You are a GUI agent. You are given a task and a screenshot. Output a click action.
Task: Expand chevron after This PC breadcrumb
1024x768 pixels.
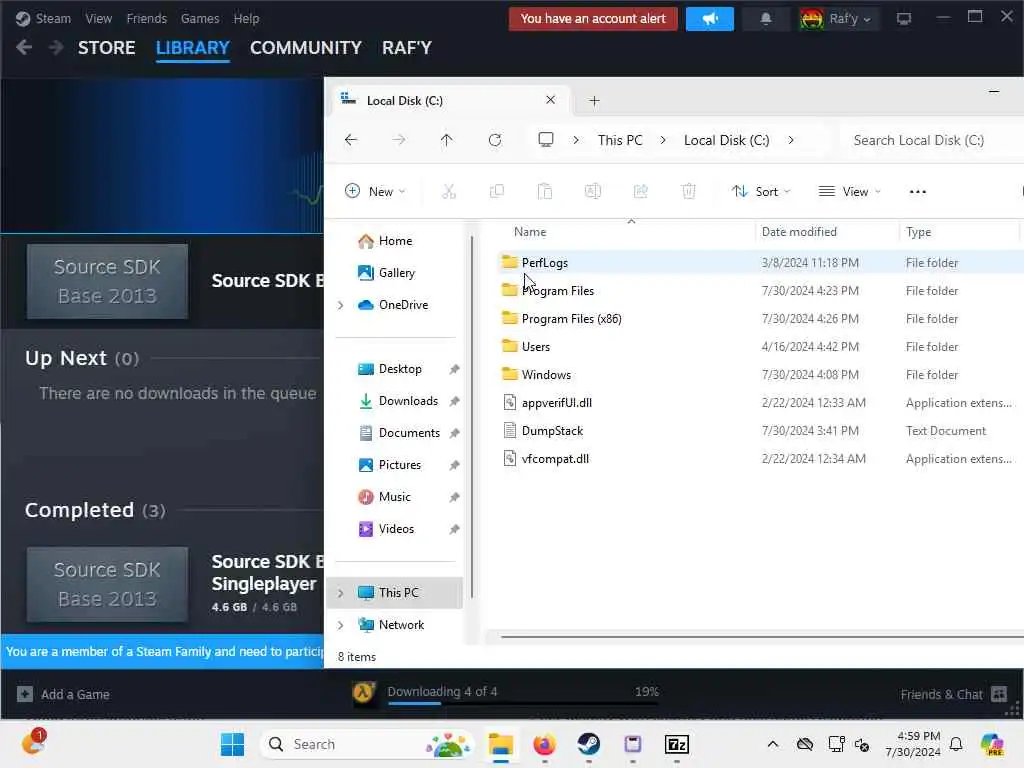[663, 140]
